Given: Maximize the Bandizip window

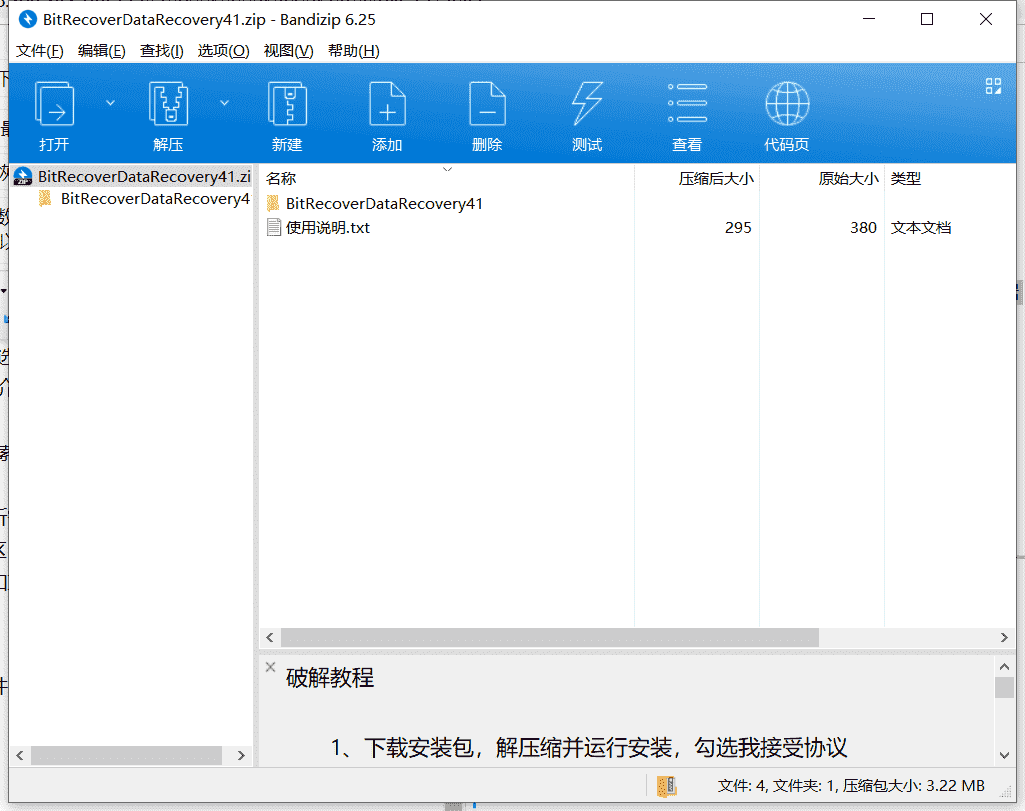Looking at the screenshot, I should pos(927,20).
